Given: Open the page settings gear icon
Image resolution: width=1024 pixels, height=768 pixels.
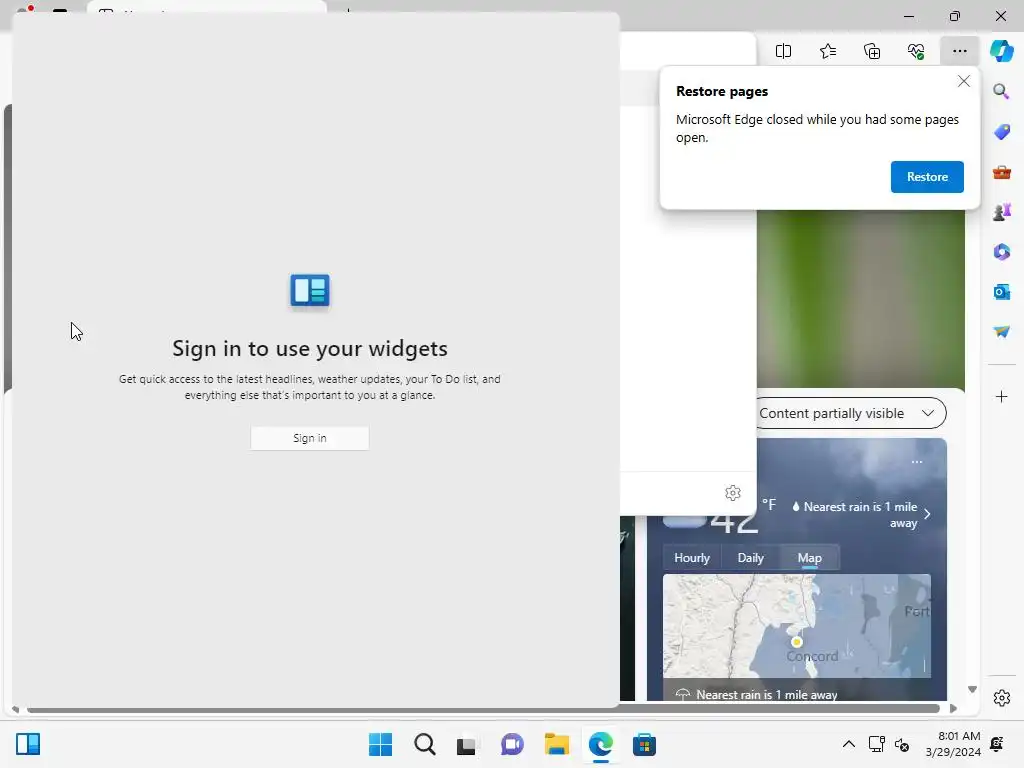Looking at the screenshot, I should point(733,493).
